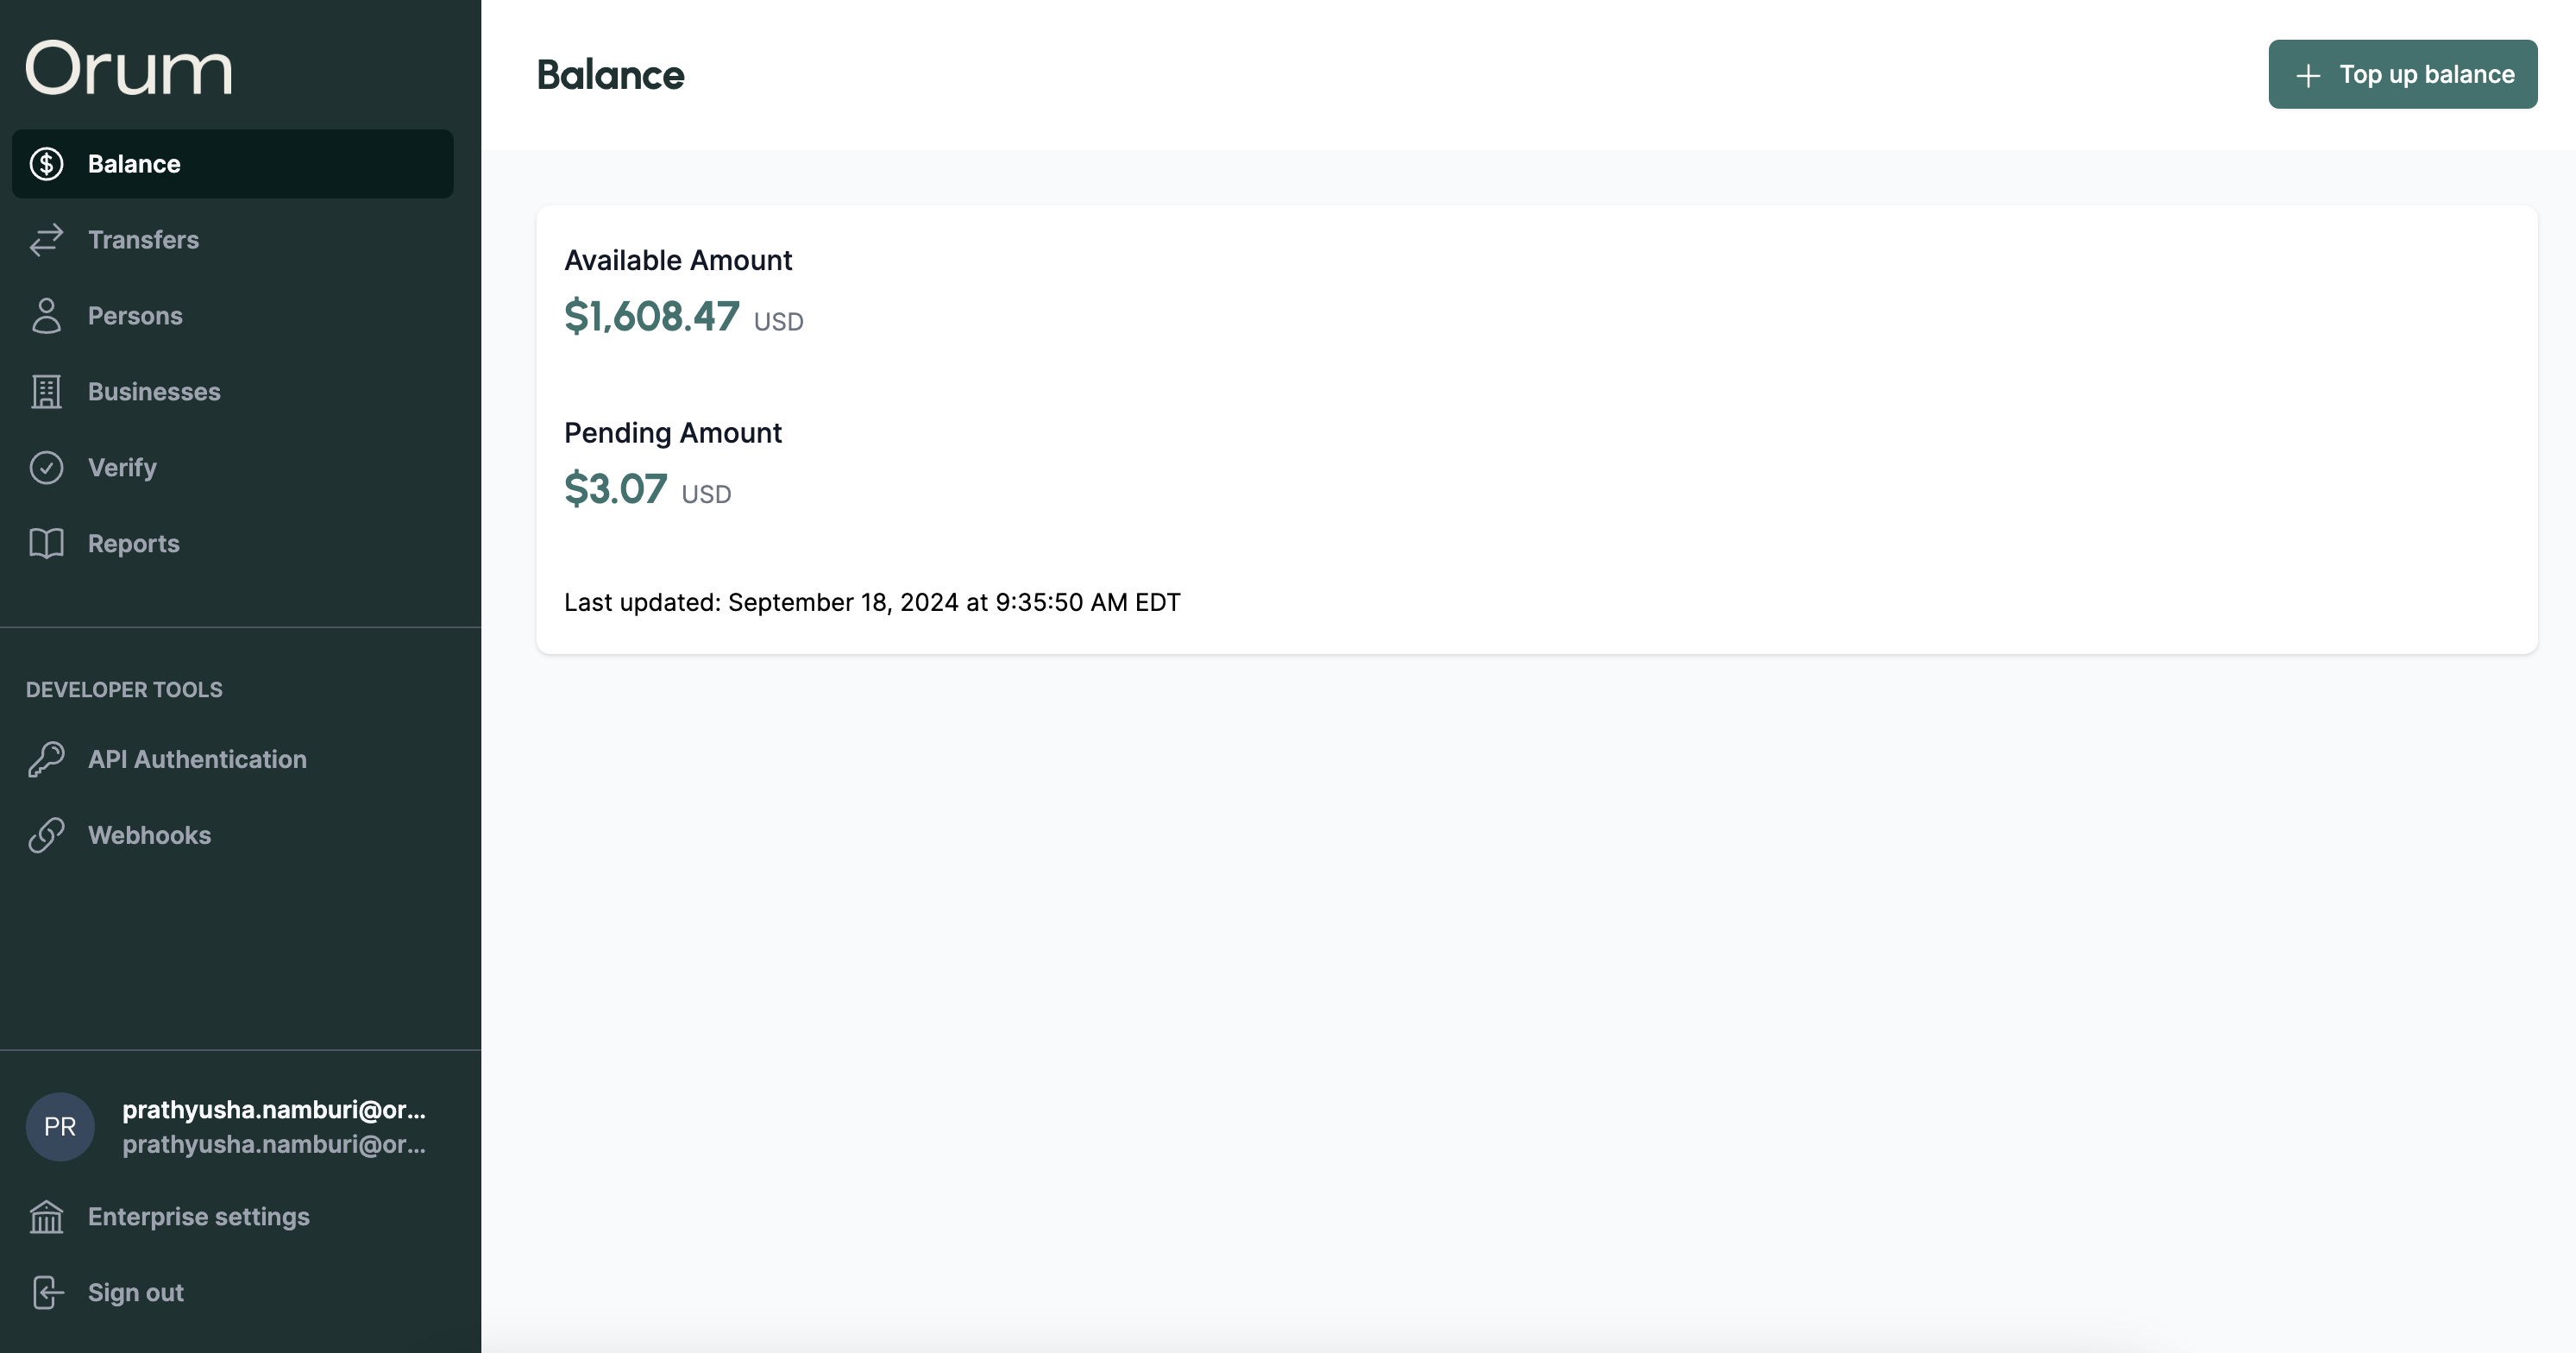
Task: Click the PR user avatar
Action: point(60,1126)
